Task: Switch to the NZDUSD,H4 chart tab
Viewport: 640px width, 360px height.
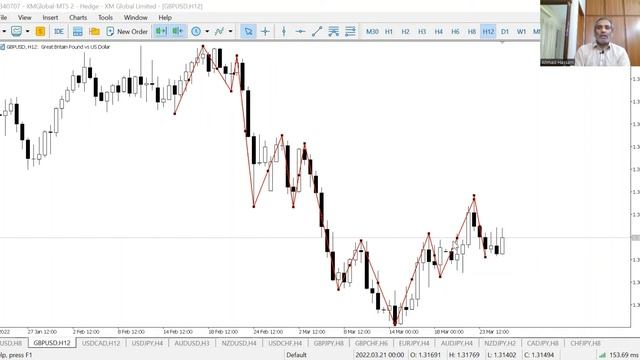Action: pyautogui.click(x=239, y=343)
